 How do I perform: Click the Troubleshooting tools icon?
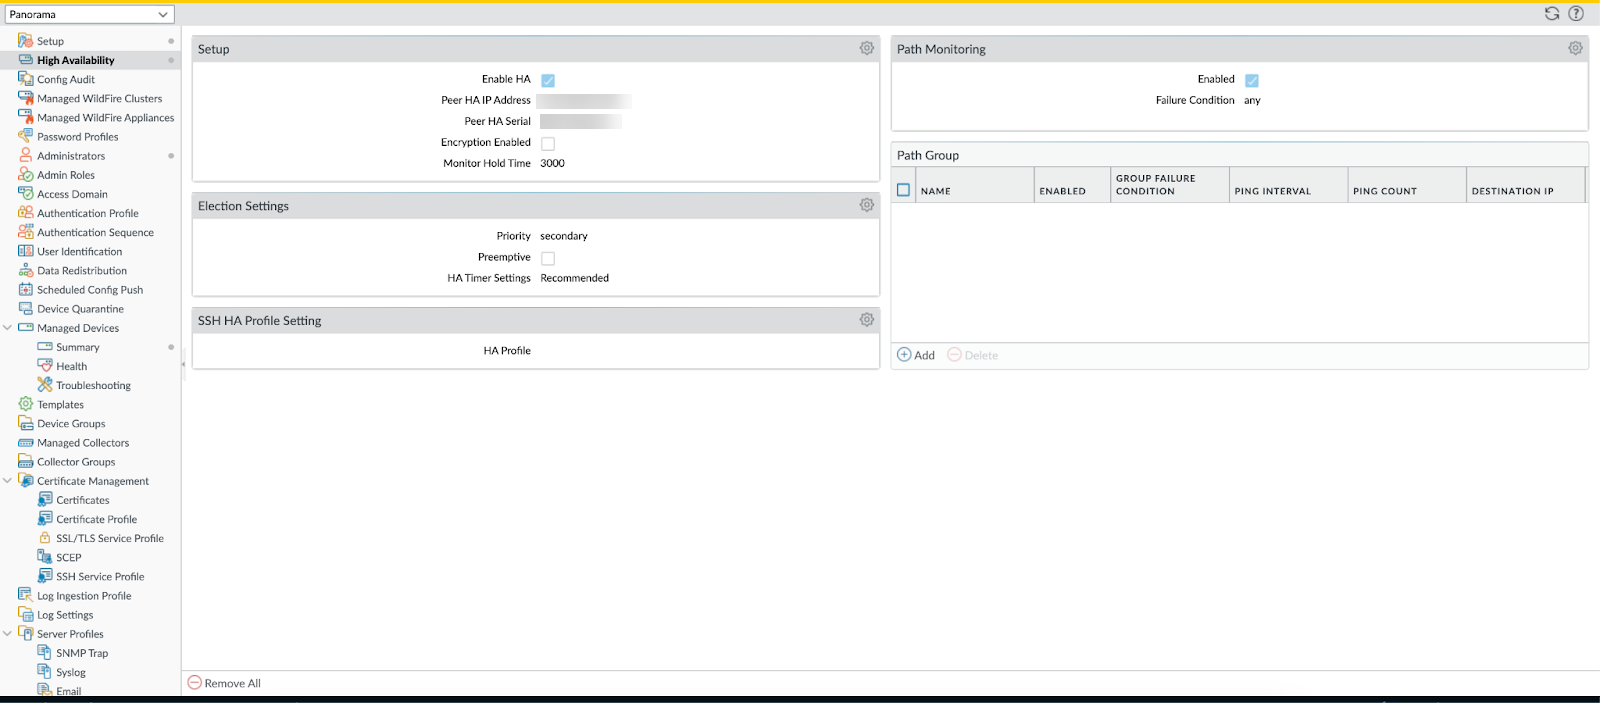tap(44, 385)
